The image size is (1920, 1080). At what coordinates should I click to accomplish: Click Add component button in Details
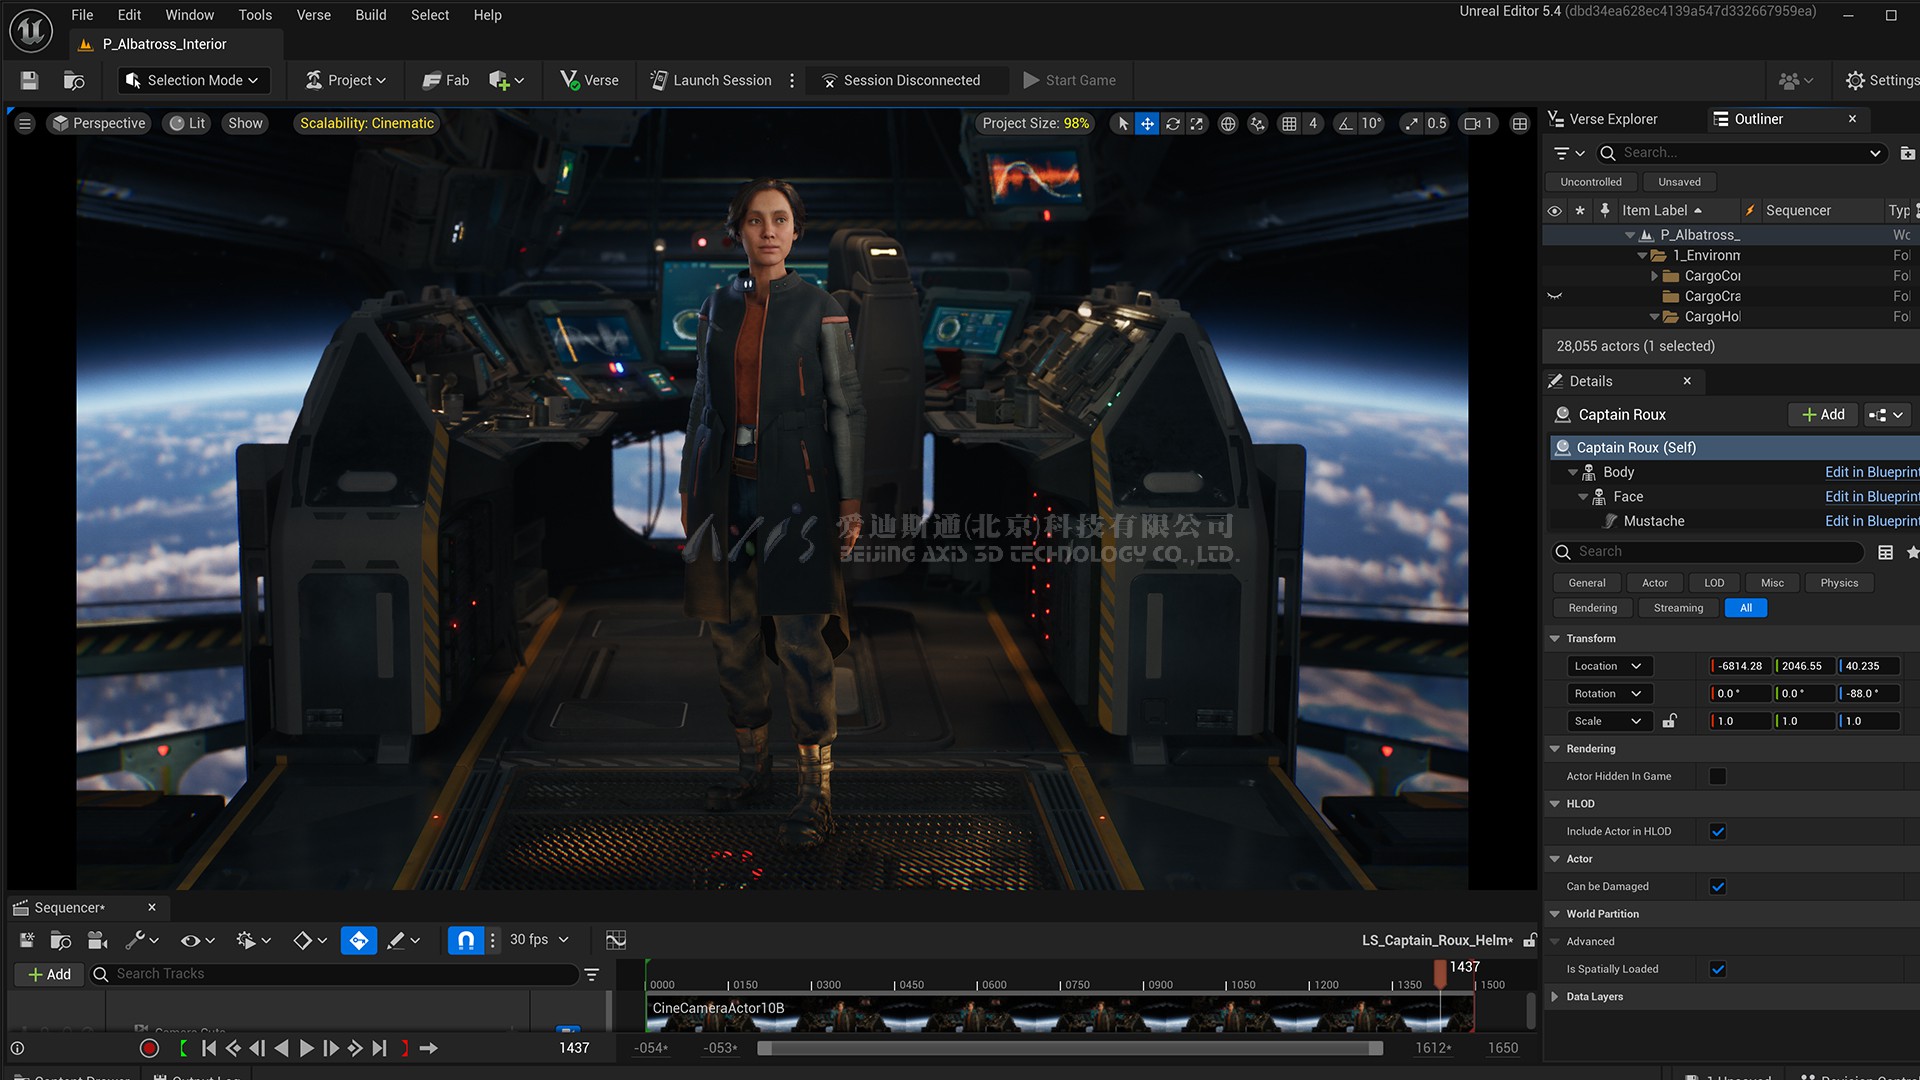click(x=1825, y=414)
